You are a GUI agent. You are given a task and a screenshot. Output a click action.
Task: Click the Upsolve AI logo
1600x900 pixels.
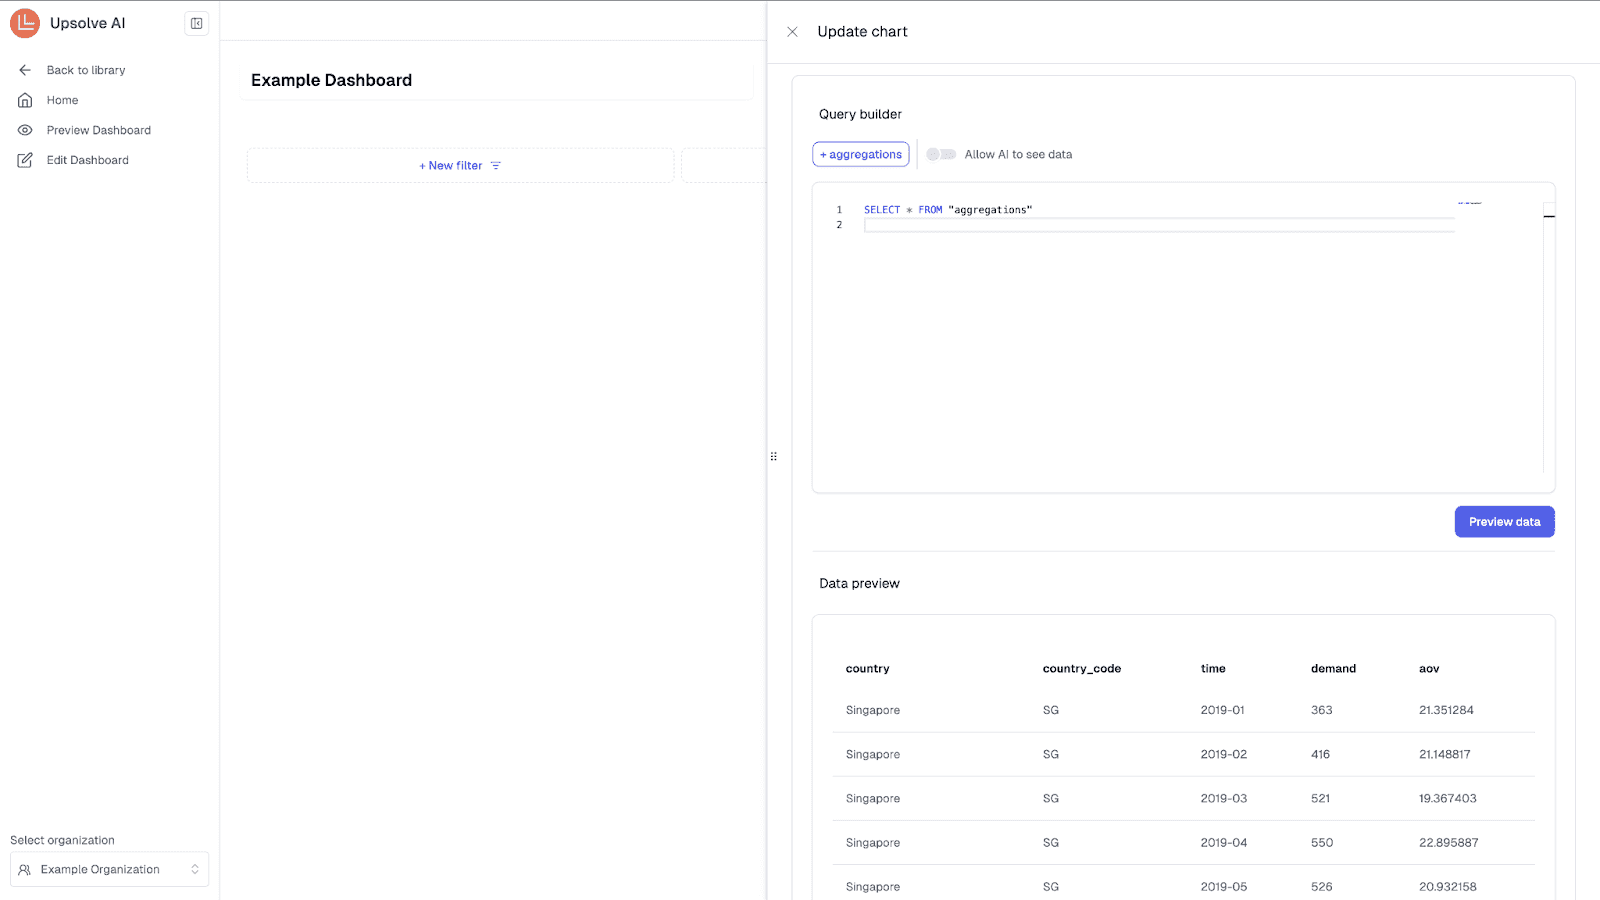(x=25, y=23)
